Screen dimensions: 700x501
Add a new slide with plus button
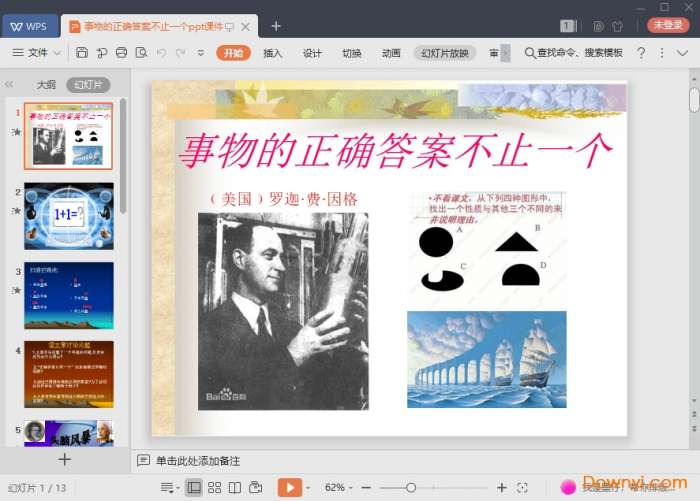coord(65,459)
